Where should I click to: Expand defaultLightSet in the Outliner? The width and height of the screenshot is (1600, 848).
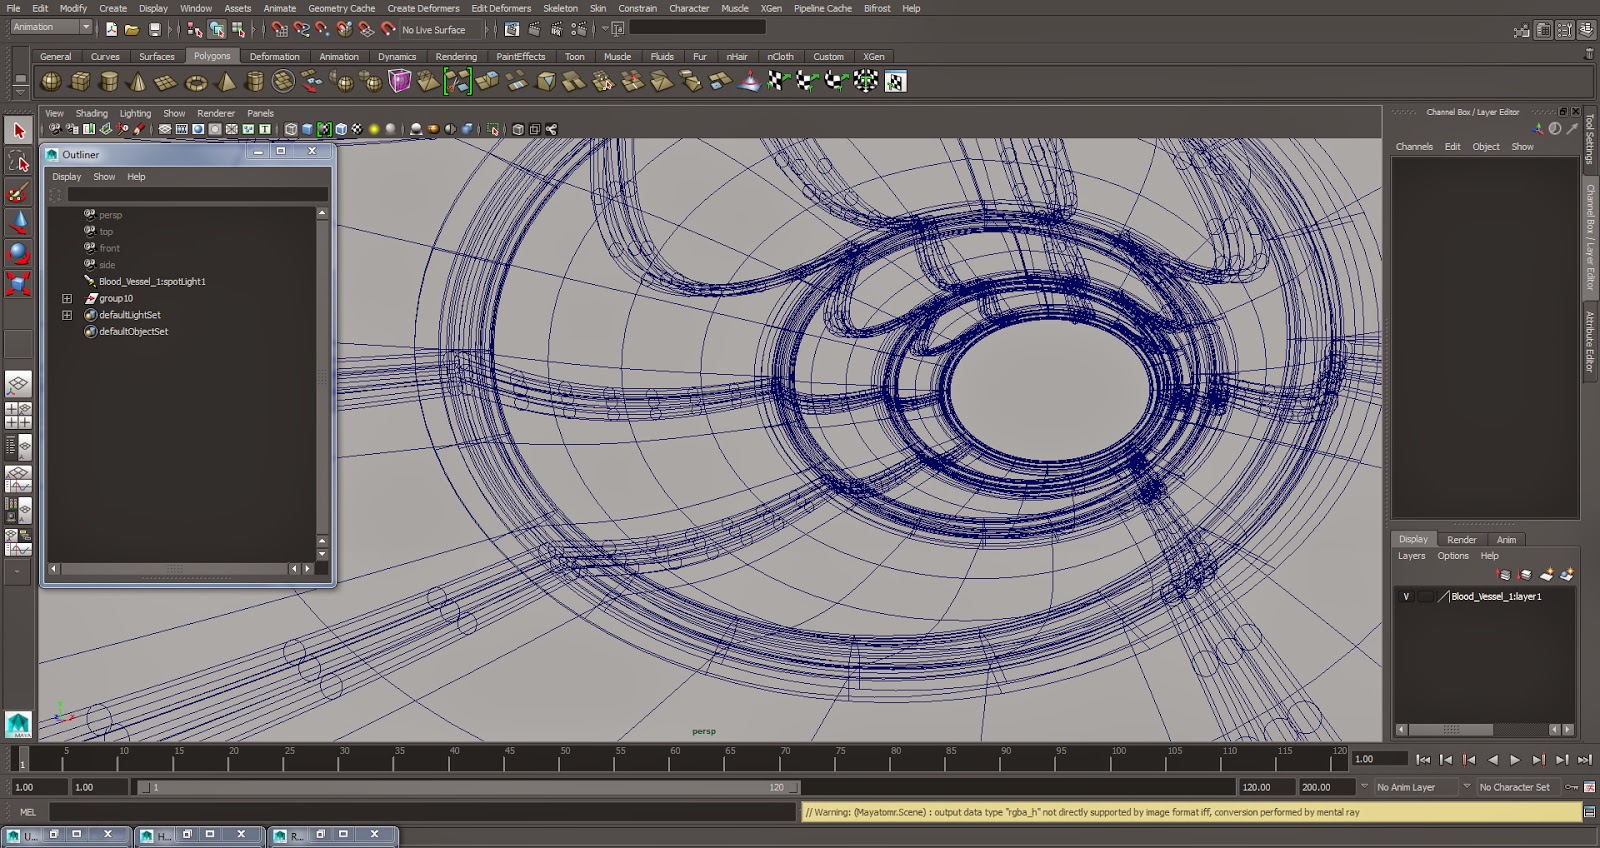67,315
